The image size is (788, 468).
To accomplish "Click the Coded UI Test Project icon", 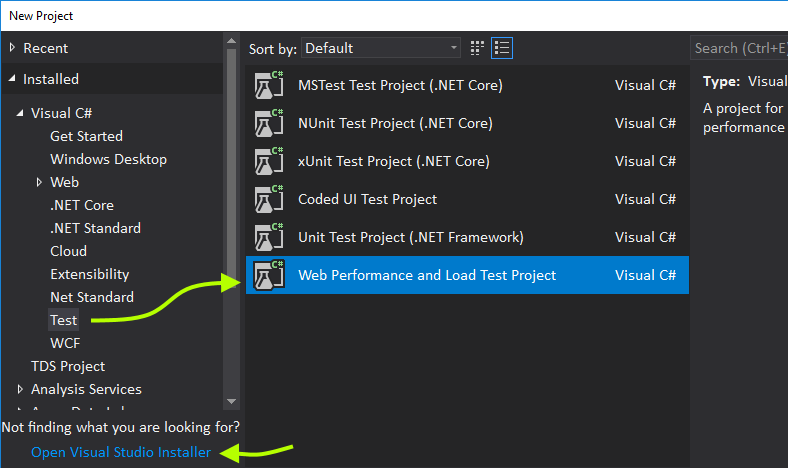I will pyautogui.click(x=269, y=200).
